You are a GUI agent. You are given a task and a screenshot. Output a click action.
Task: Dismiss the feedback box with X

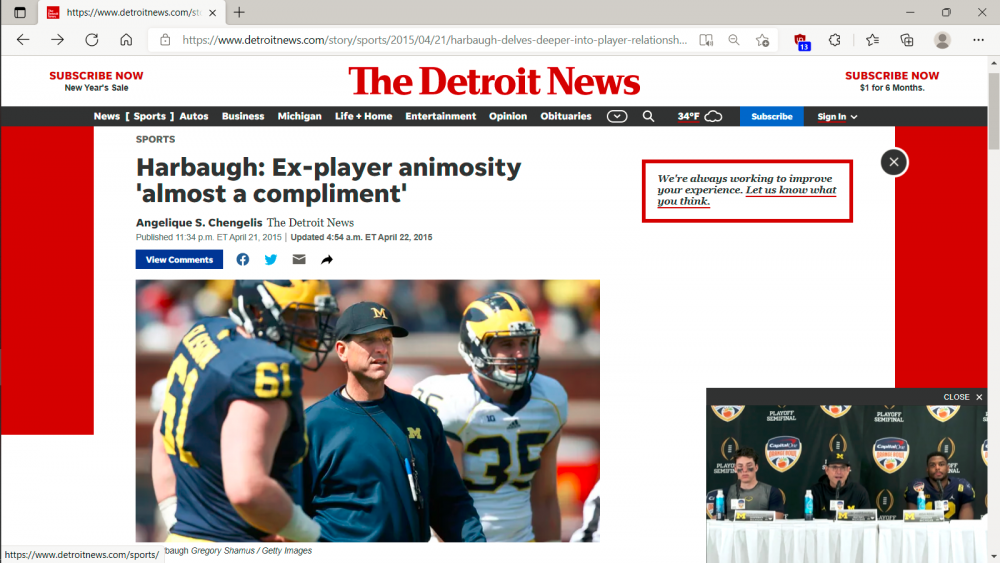point(894,162)
